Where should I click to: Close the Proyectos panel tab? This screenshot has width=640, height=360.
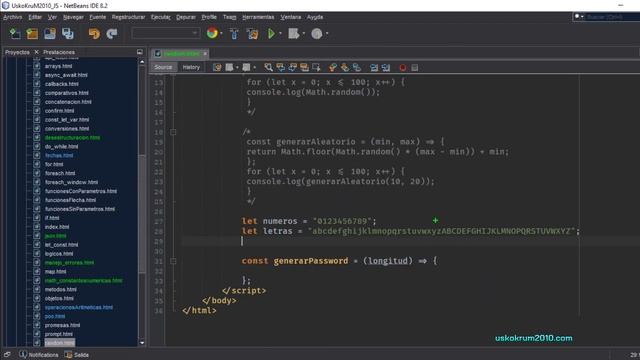36,52
